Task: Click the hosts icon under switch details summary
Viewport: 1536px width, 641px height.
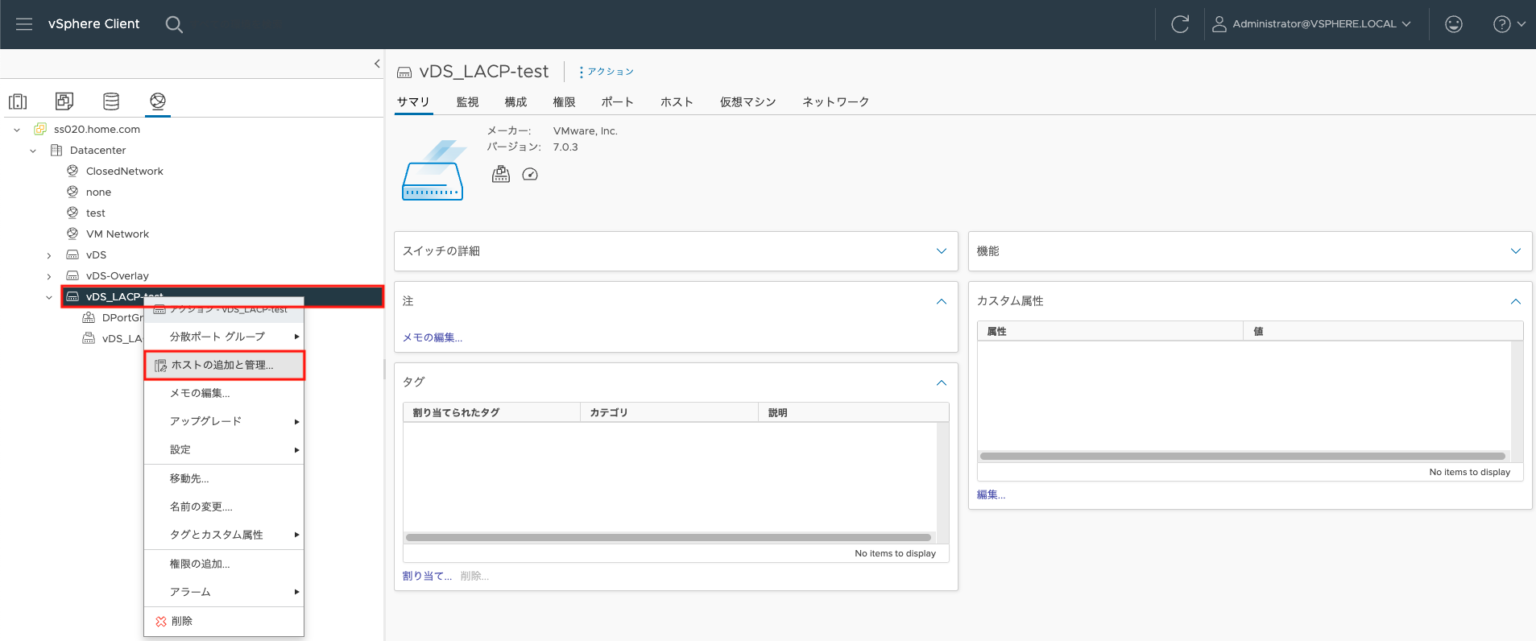Action: (501, 173)
